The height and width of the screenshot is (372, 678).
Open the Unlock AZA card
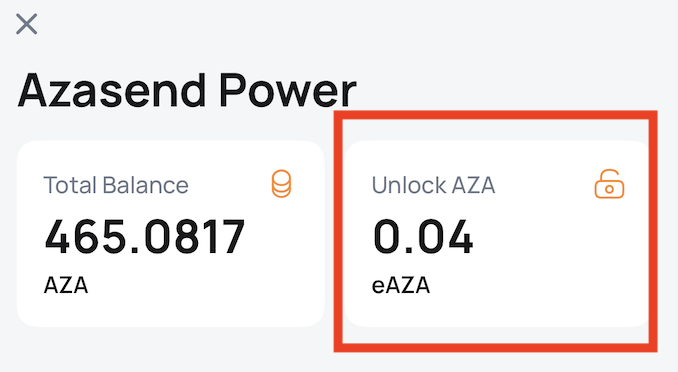point(497,234)
